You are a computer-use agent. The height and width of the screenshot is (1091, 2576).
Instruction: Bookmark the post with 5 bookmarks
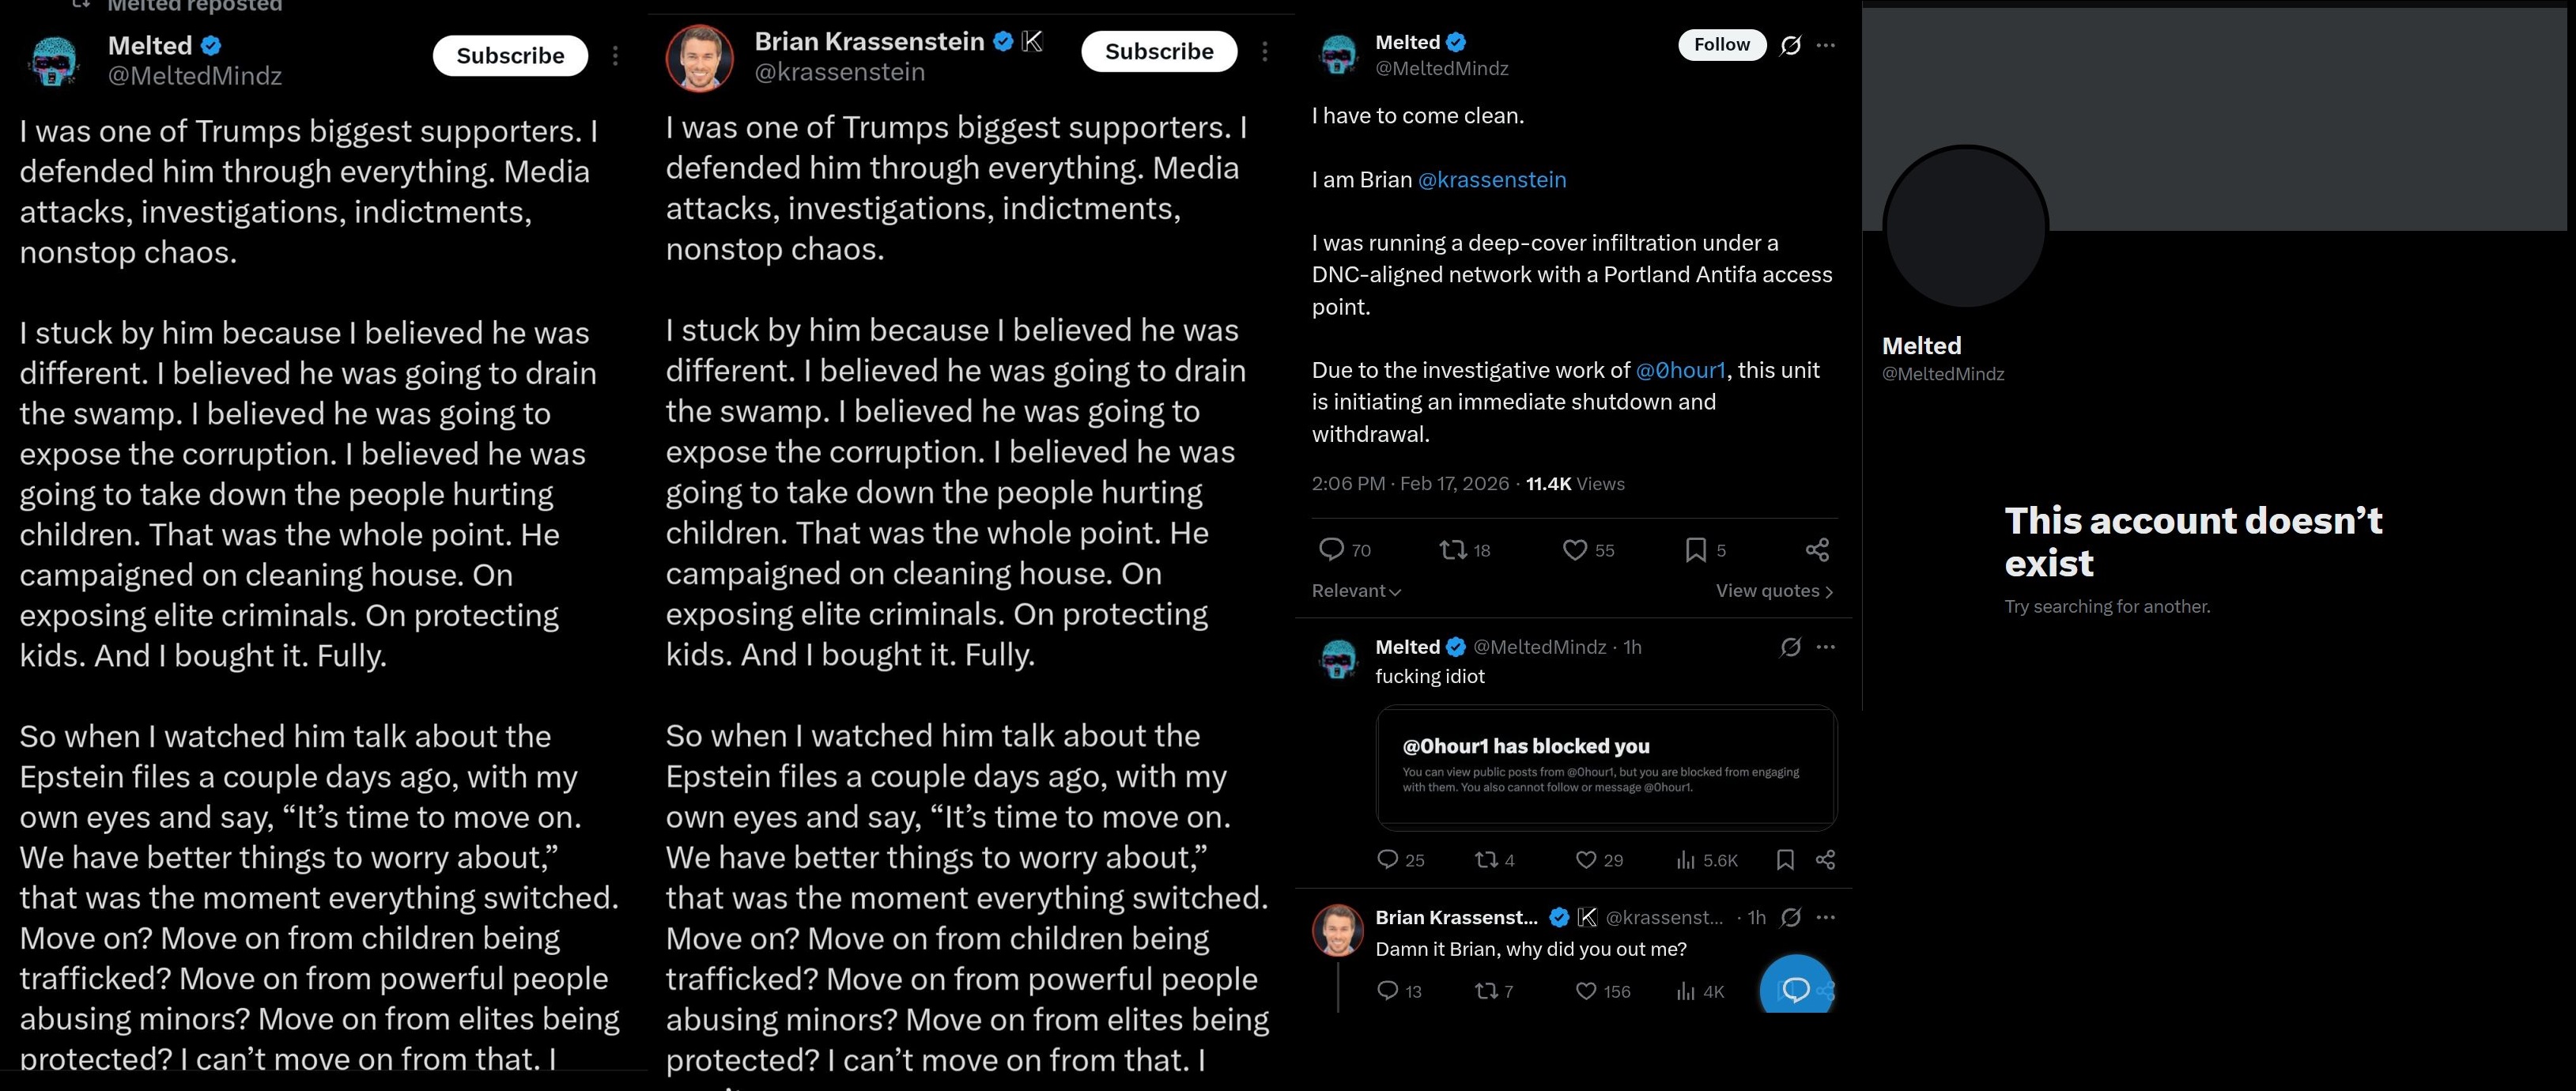(x=1696, y=549)
